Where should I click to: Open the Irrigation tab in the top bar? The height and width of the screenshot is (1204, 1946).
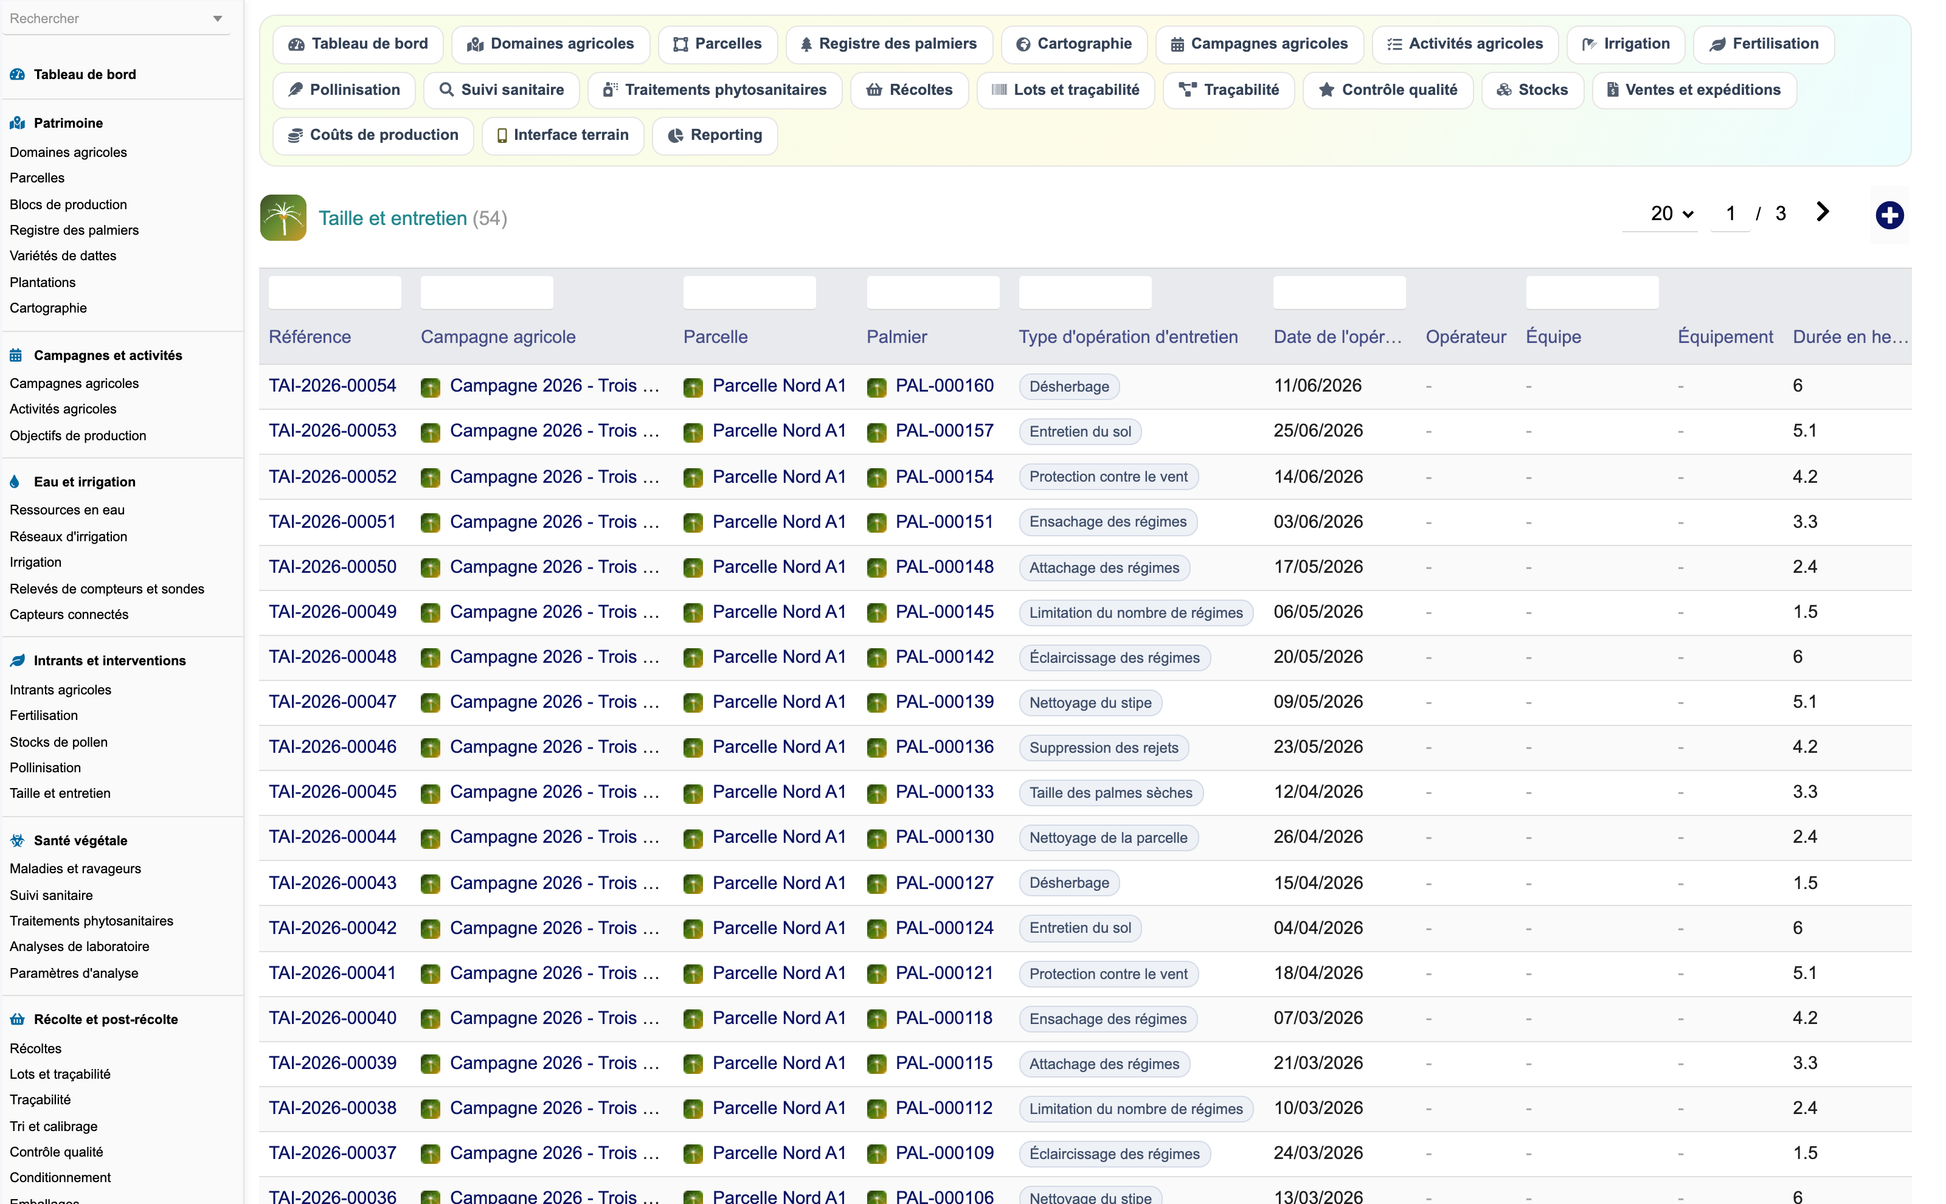1626,44
